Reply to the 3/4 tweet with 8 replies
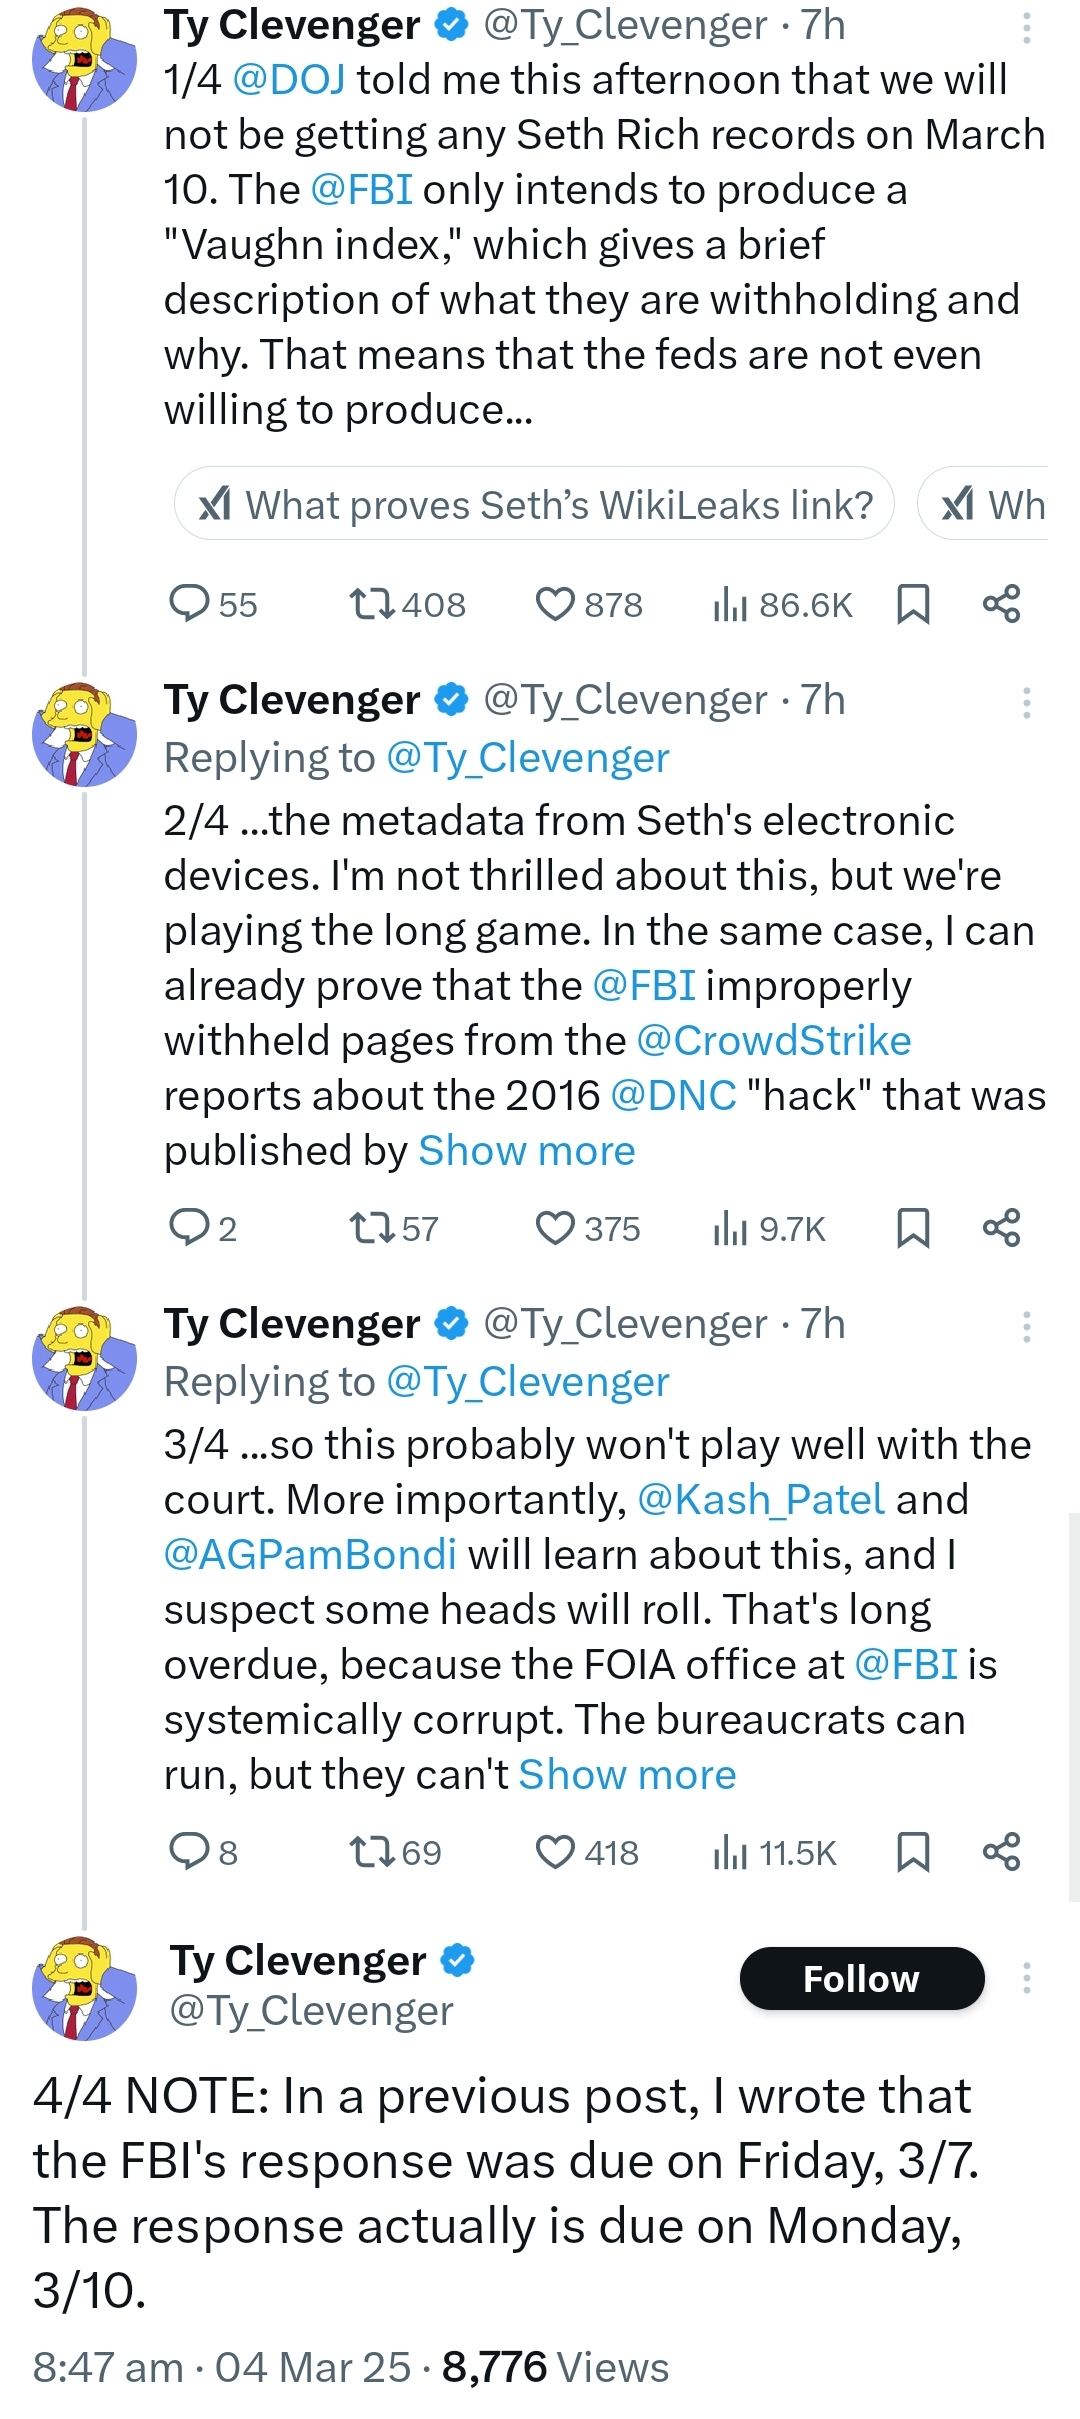1080x2419 pixels. tap(190, 1852)
